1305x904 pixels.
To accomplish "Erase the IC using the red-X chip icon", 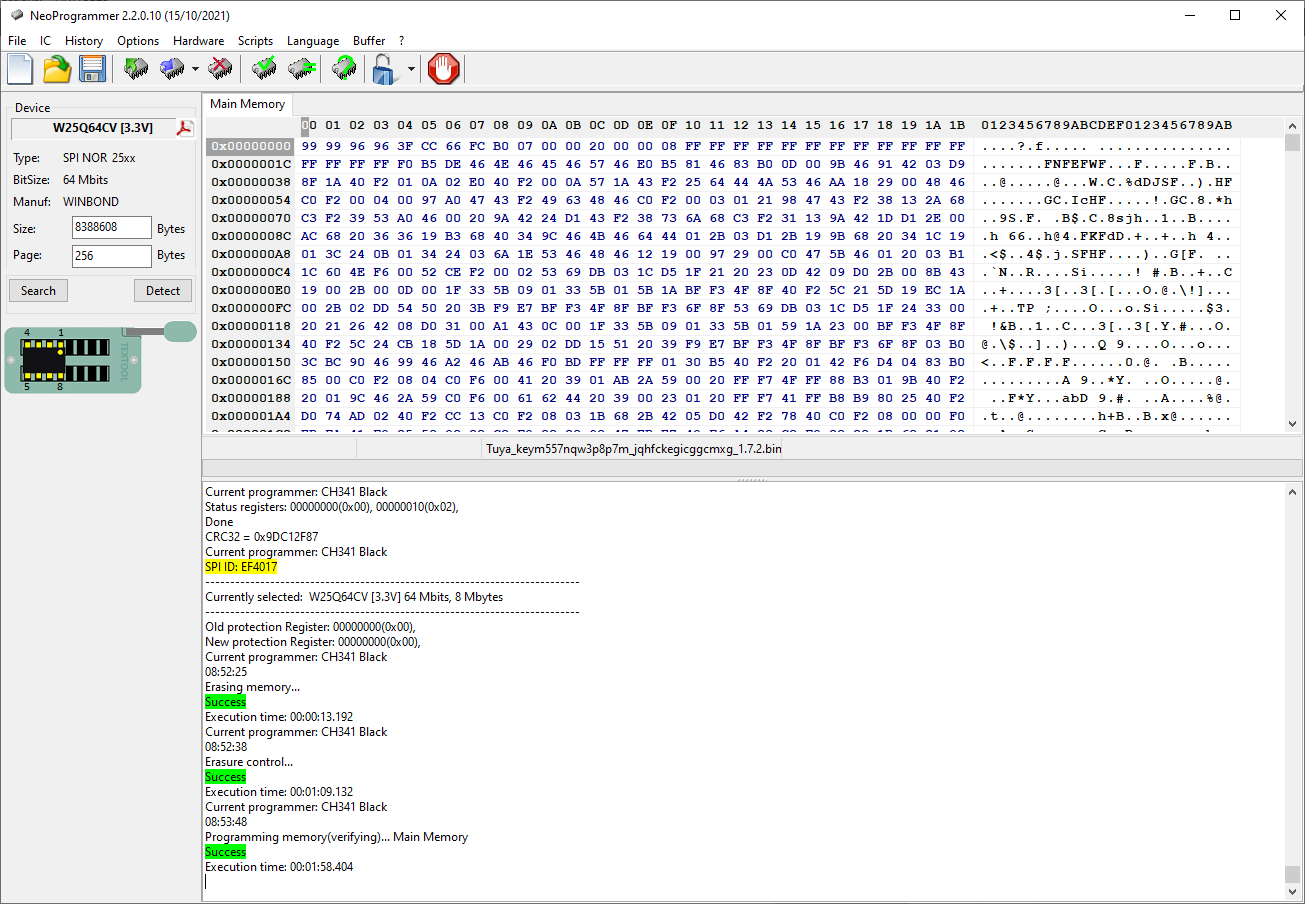I will [x=220, y=69].
